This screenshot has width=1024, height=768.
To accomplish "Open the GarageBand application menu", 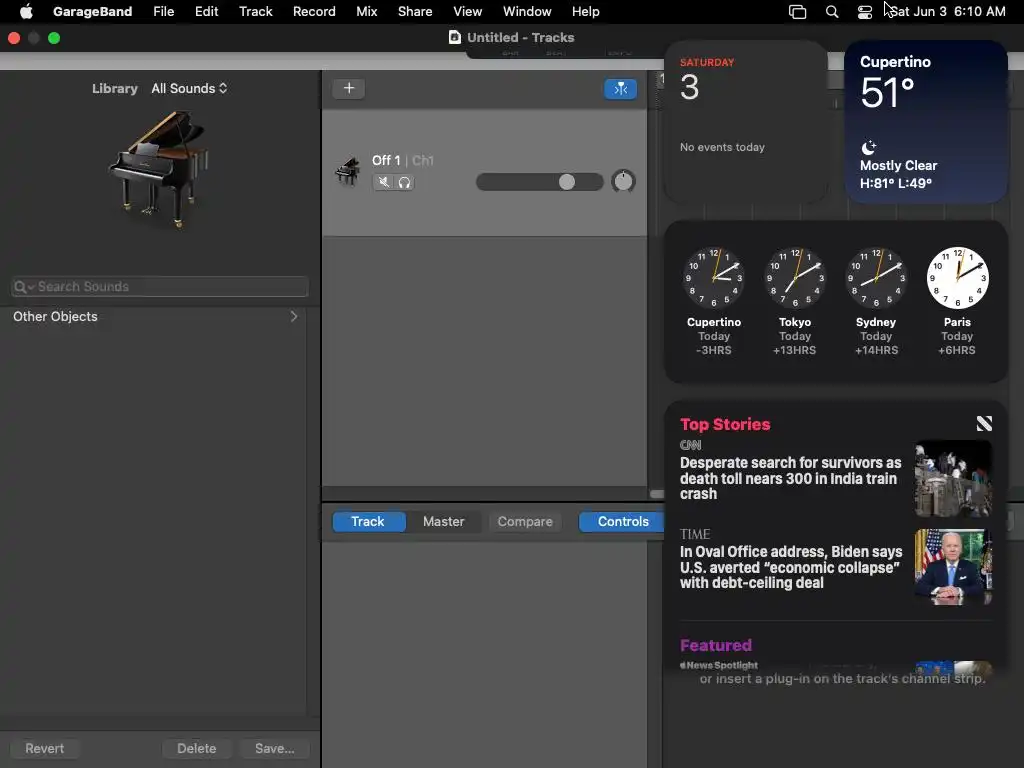I will (x=92, y=11).
